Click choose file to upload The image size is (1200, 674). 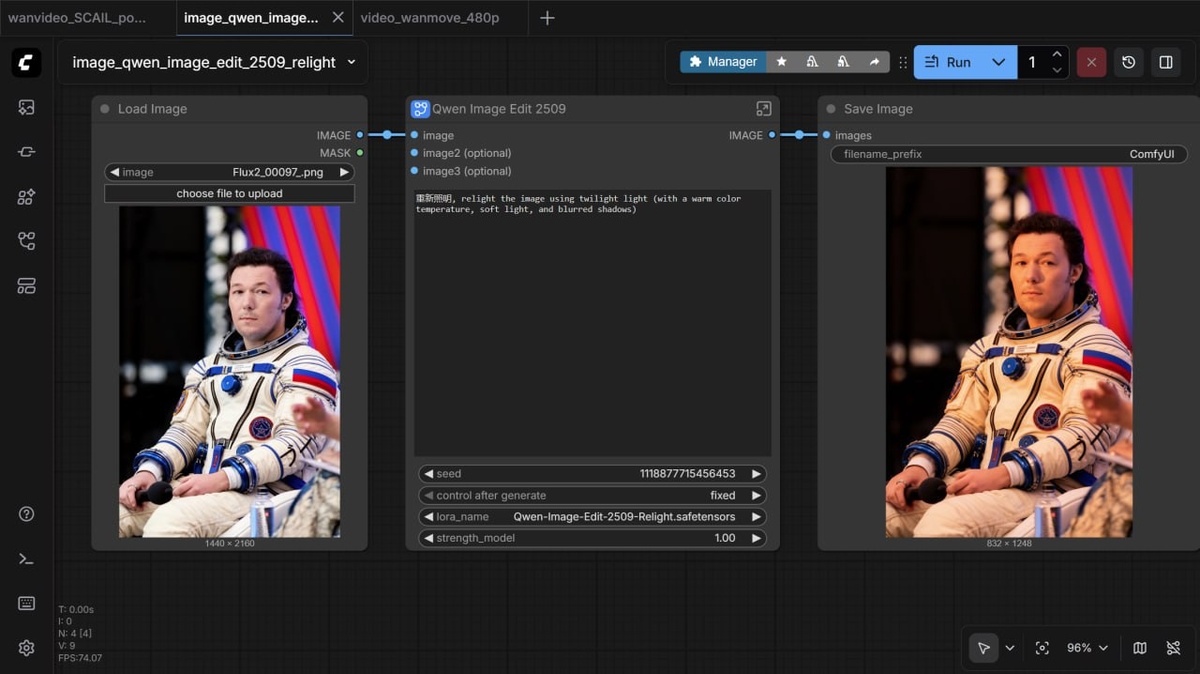(229, 193)
